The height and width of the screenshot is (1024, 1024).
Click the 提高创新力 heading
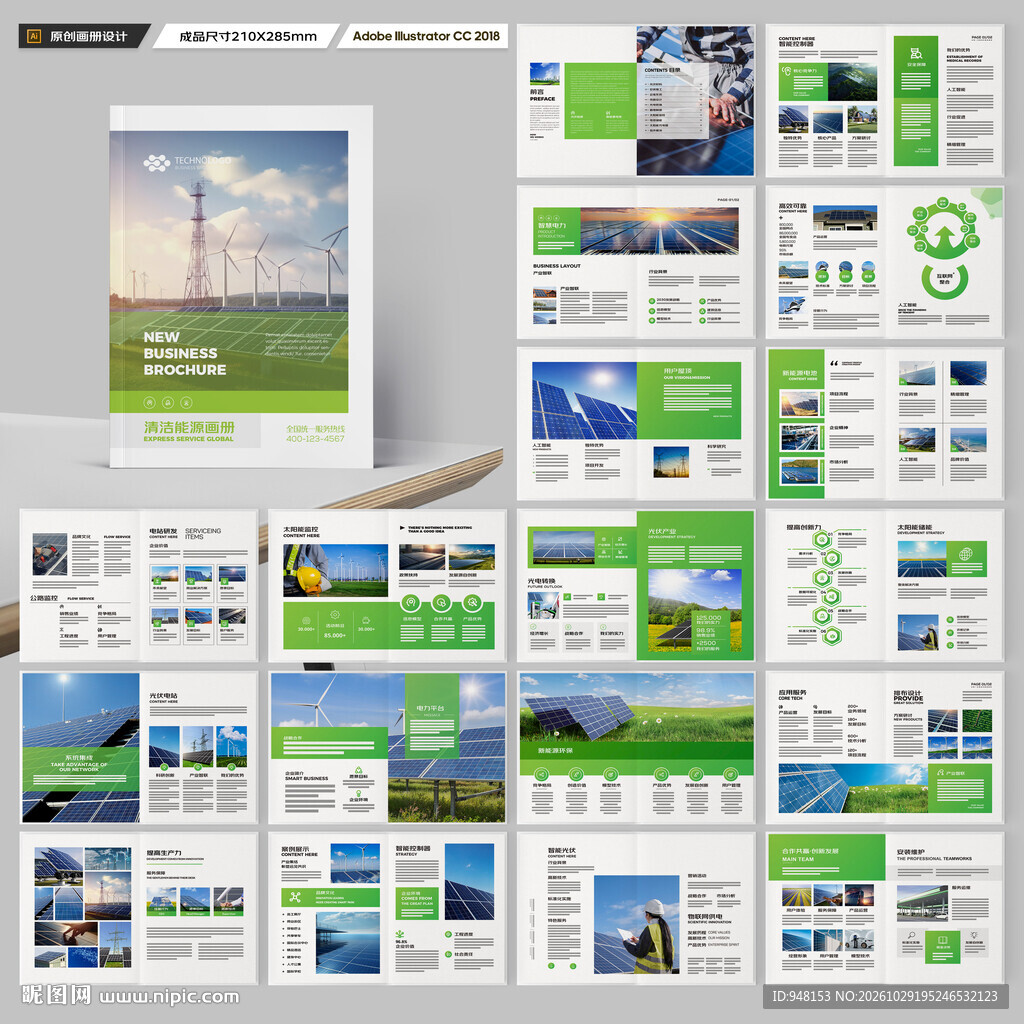coord(804,527)
